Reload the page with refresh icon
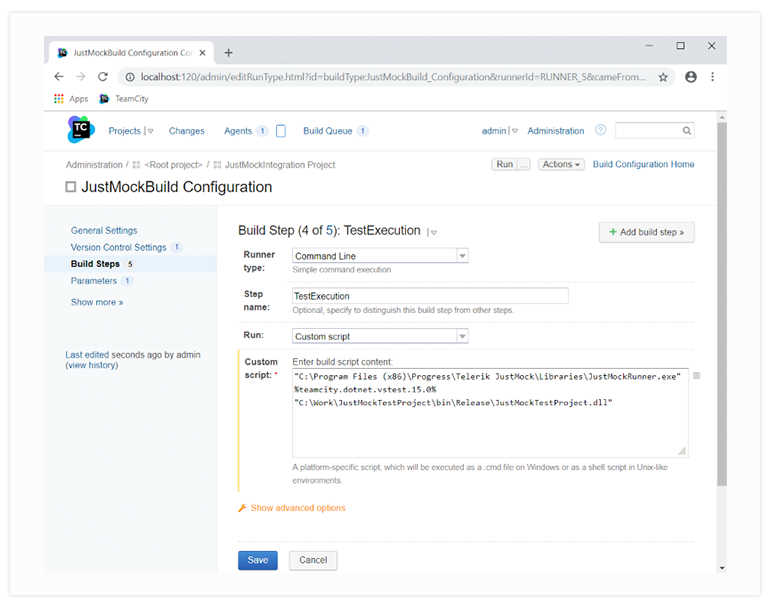Screen dimensions: 770x609 103,77
